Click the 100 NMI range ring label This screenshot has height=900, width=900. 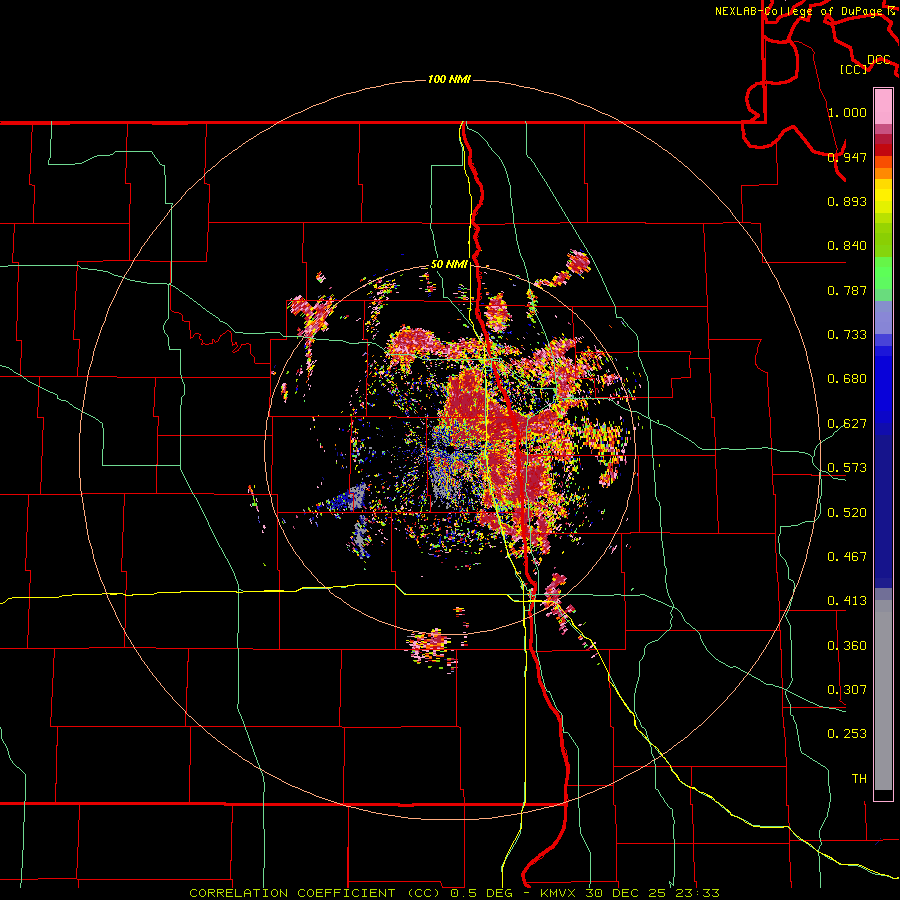tap(449, 79)
